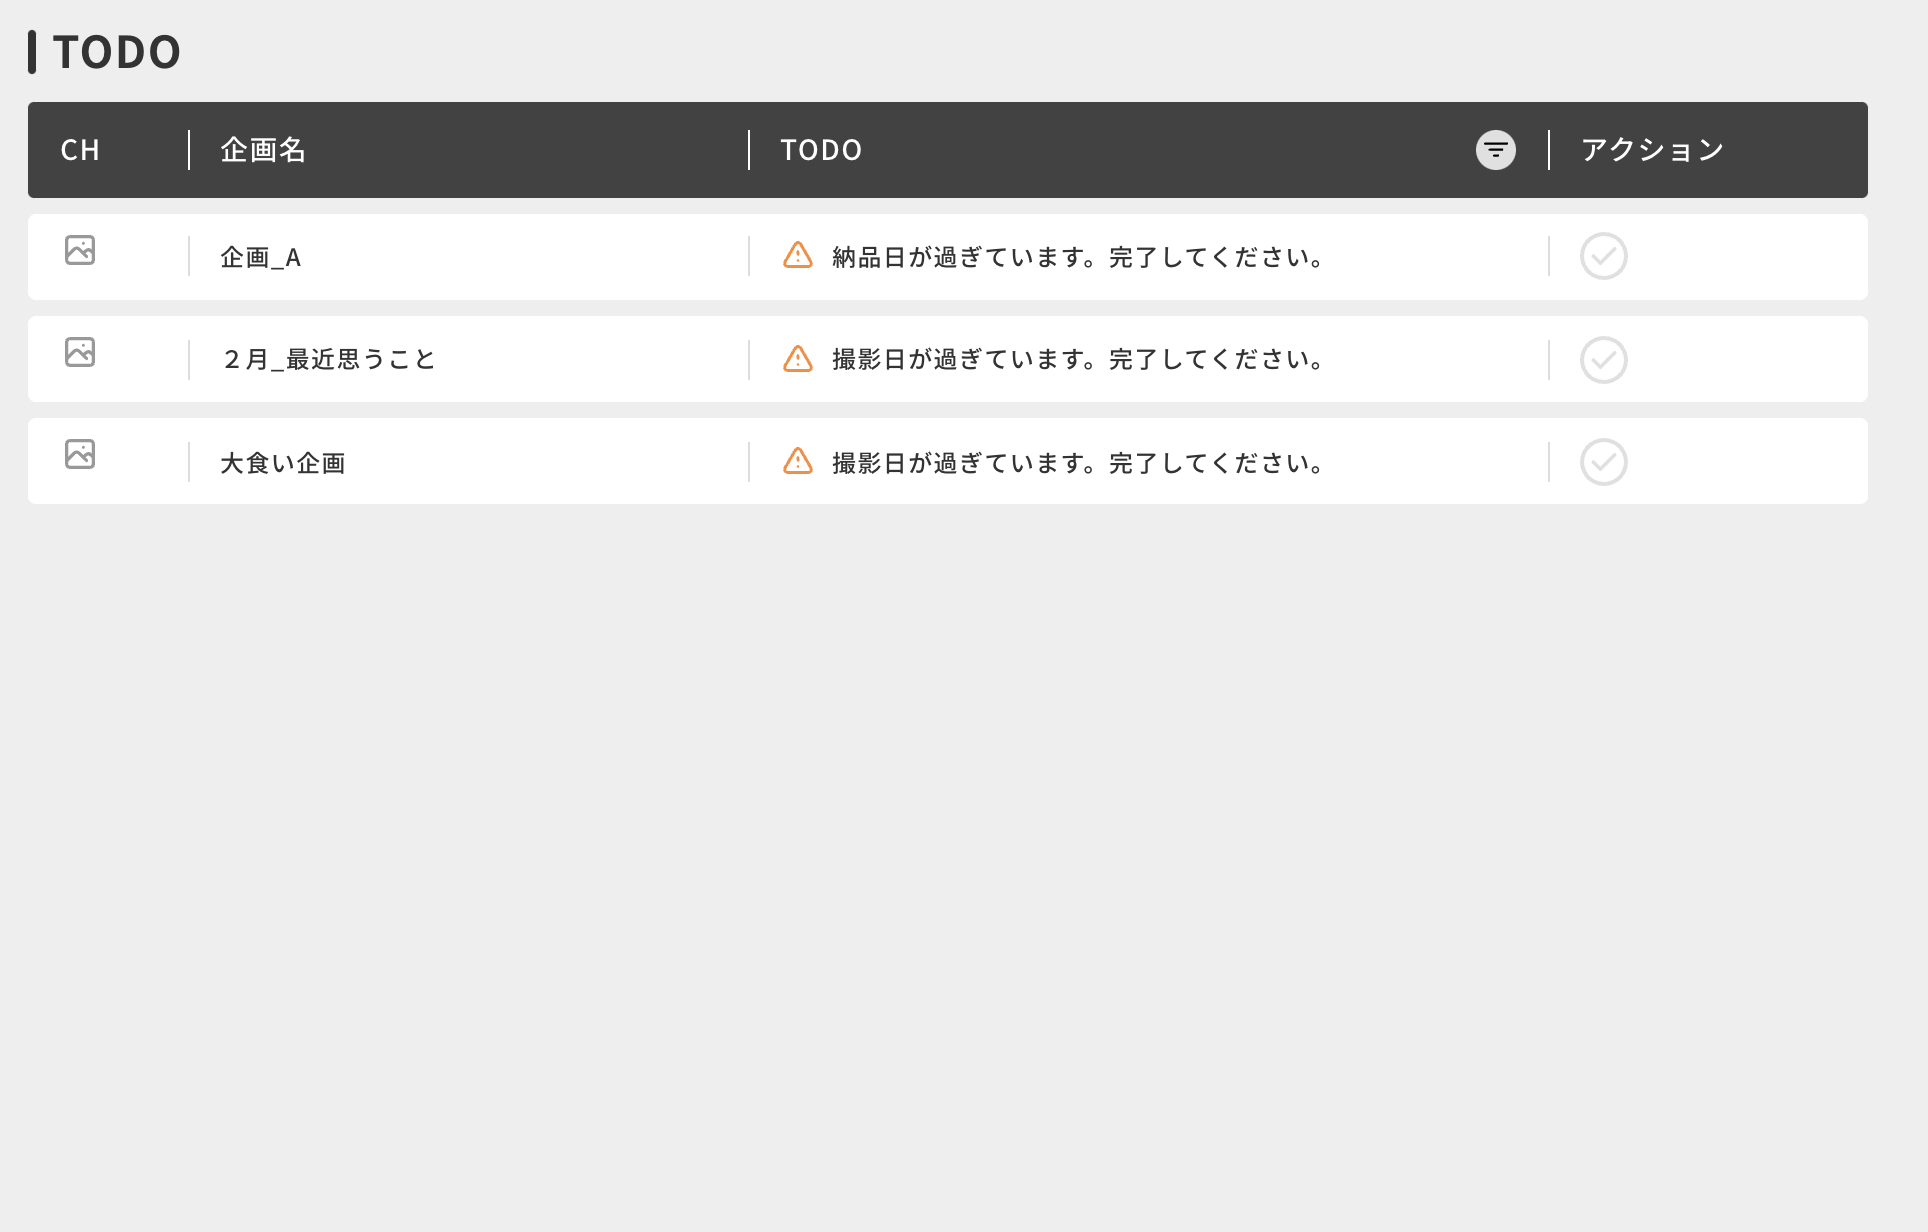Click channel image icon for 企画_A
Screen dimensions: 1928x1232
click(80, 250)
